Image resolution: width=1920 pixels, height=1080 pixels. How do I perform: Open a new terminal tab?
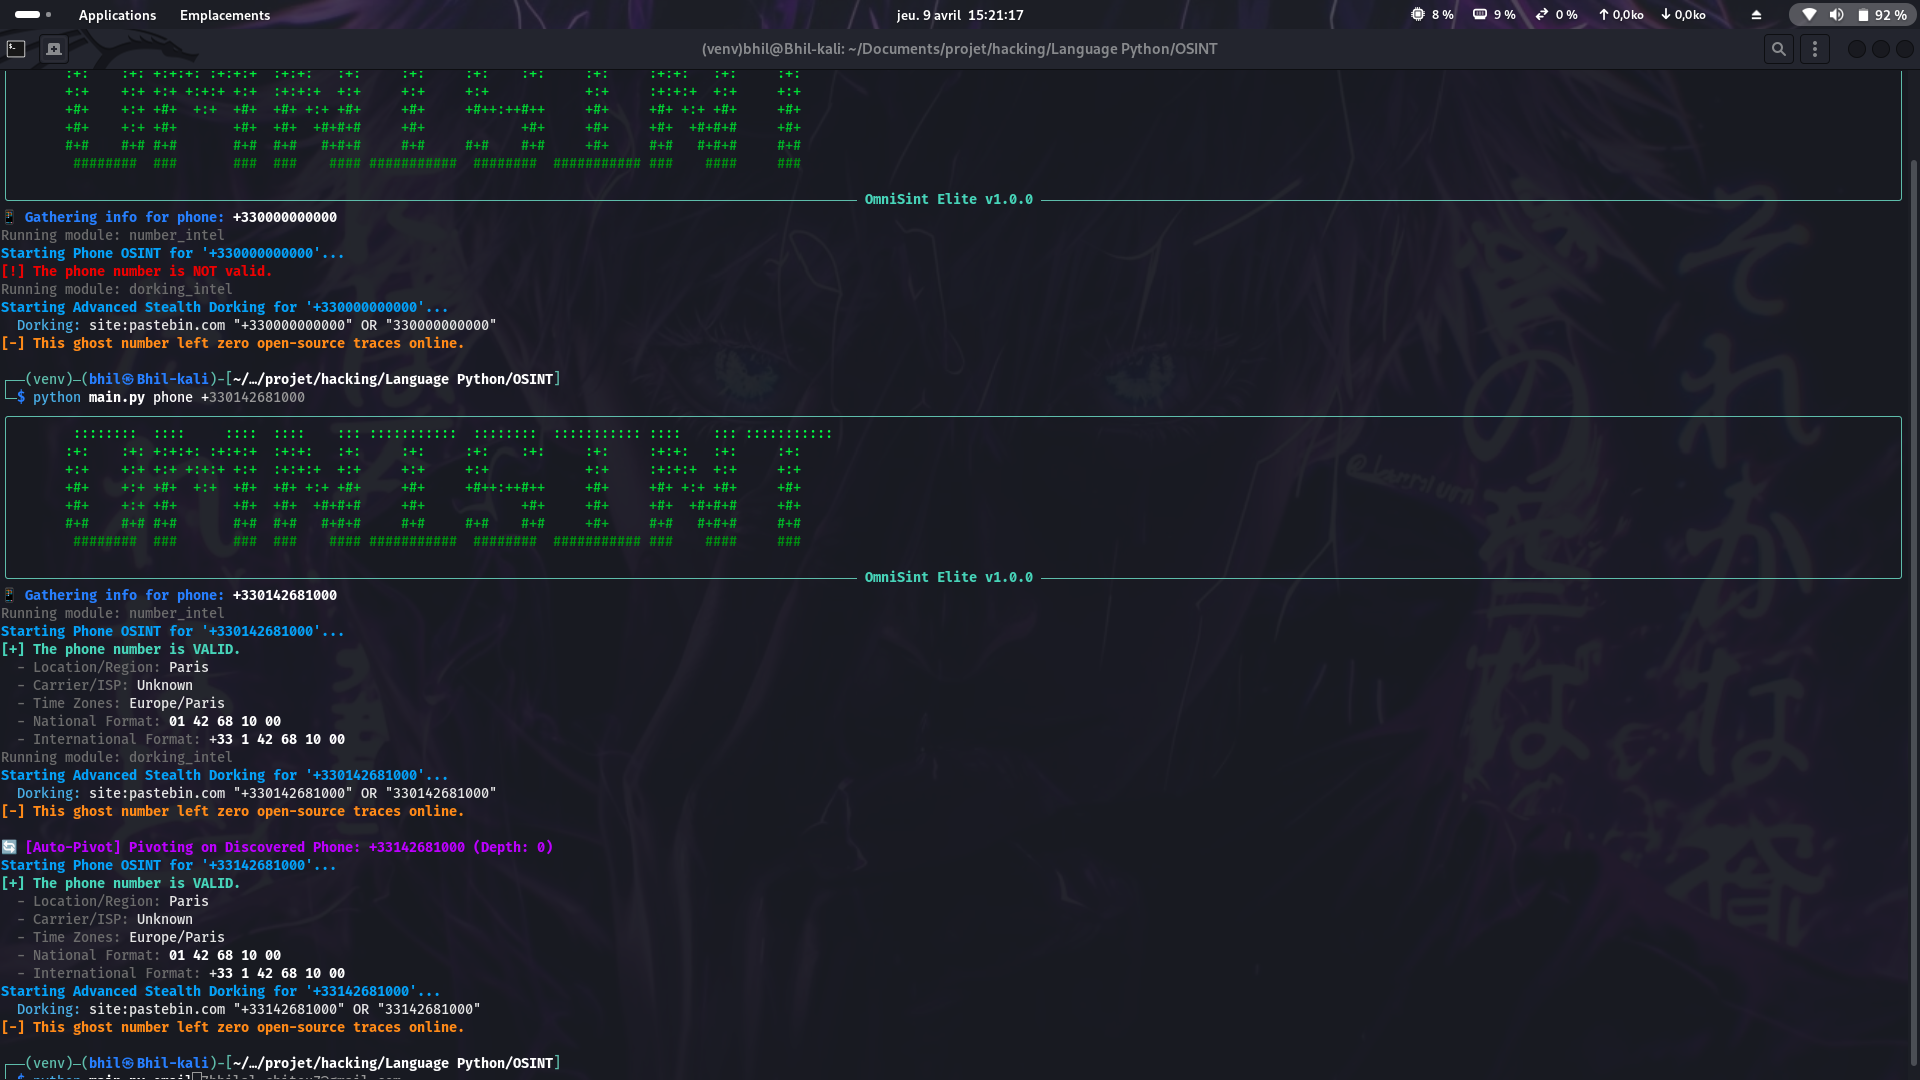(x=54, y=49)
